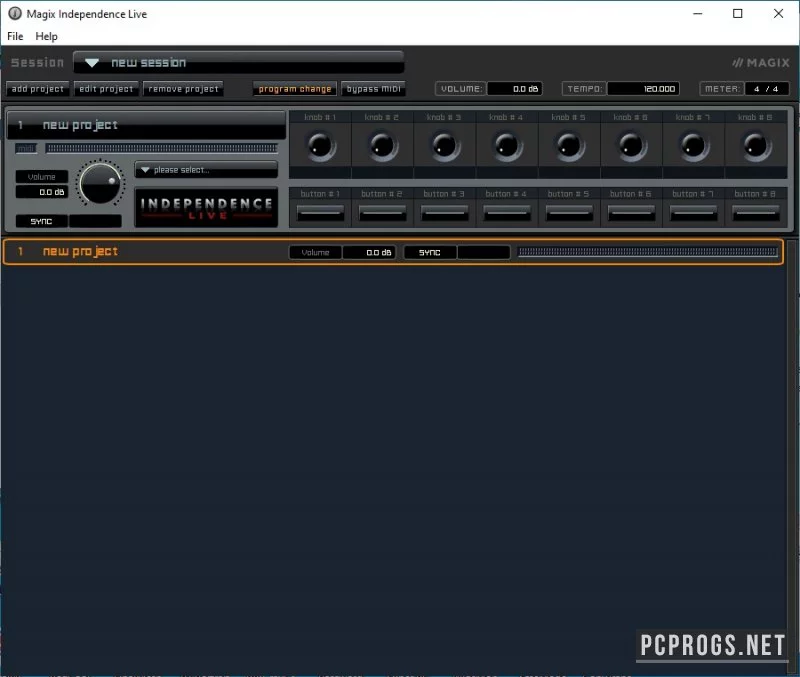Click the MAGIX logo
The image size is (800, 677).
point(761,63)
